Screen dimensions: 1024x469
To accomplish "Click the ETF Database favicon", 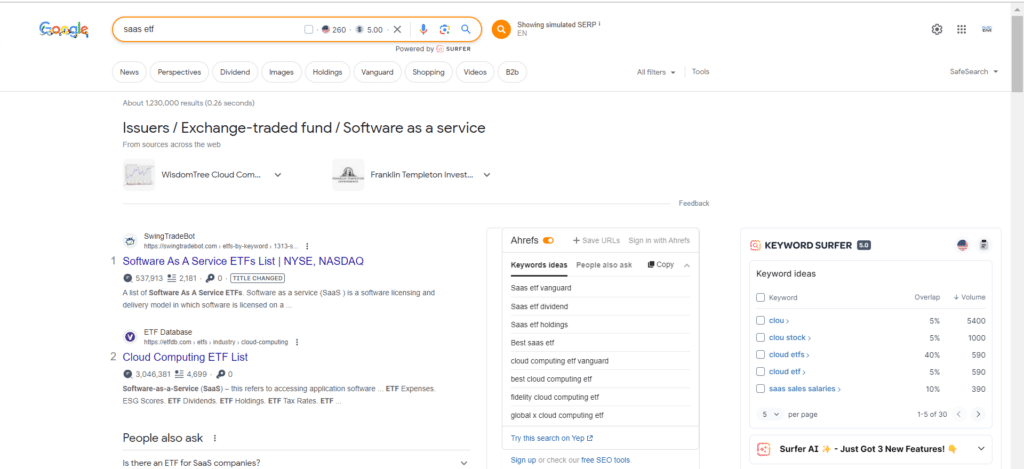I will pyautogui.click(x=130, y=336).
